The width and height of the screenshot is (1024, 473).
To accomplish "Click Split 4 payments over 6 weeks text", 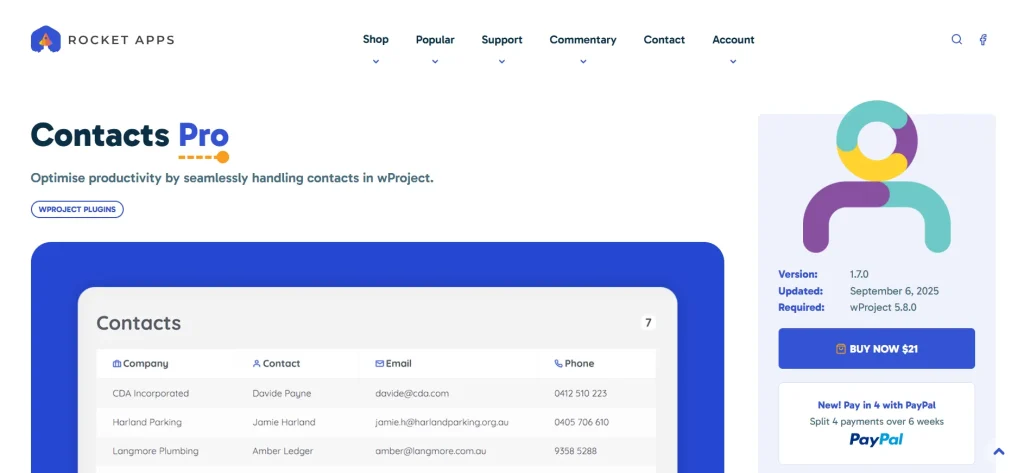I will (876, 421).
